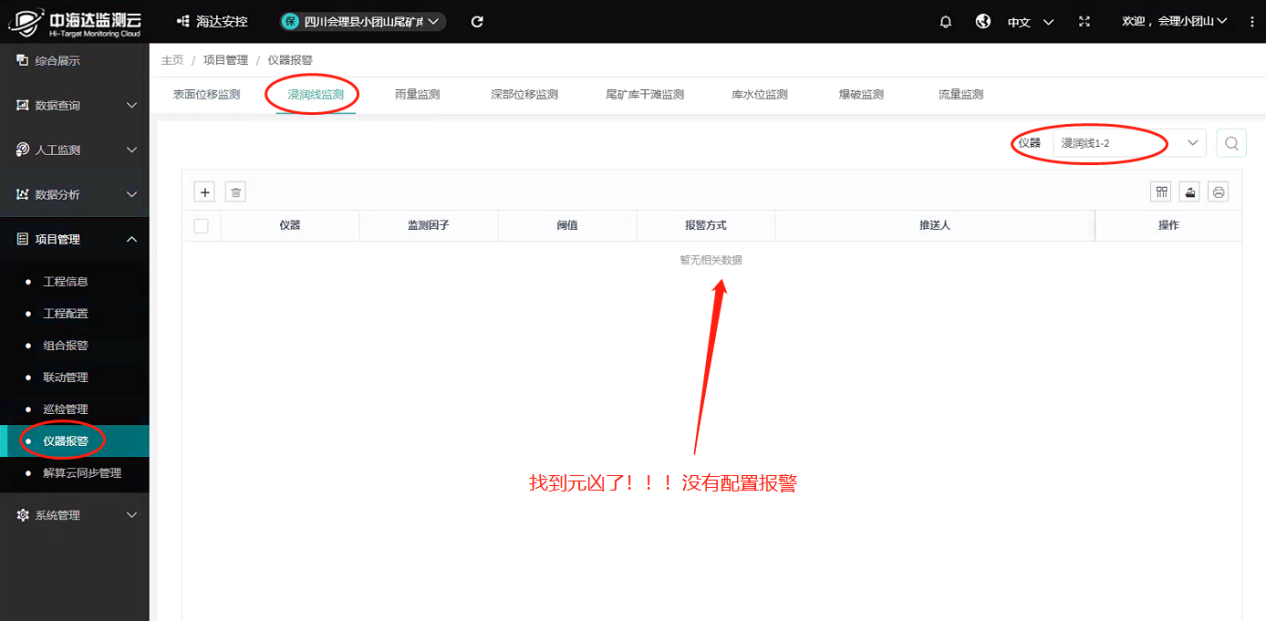Switch to 深部位移监测 tab
Screen dimensions: 1266x621
coord(524,95)
